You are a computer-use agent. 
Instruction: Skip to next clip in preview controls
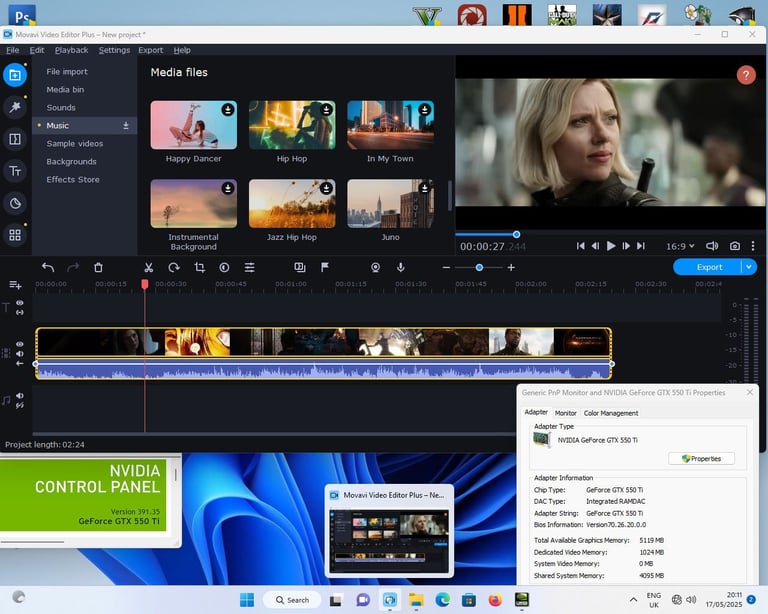641,246
